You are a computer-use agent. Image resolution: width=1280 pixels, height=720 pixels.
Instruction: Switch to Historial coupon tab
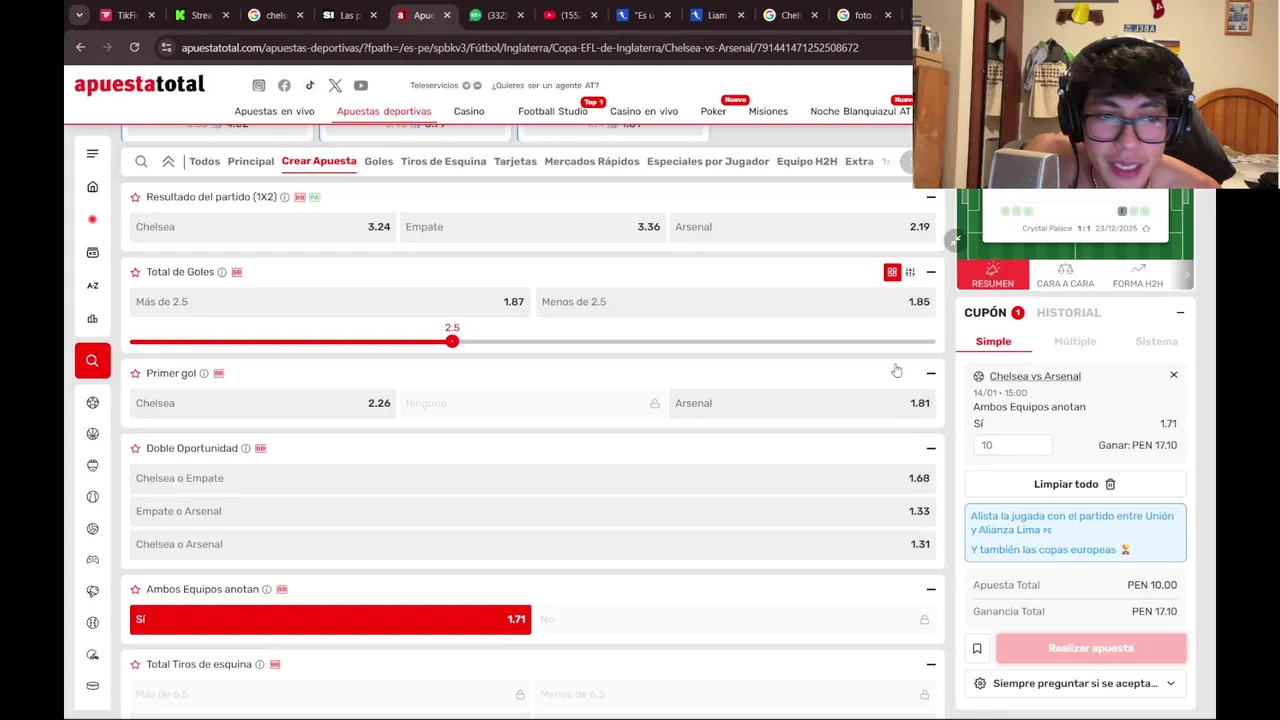1069,313
